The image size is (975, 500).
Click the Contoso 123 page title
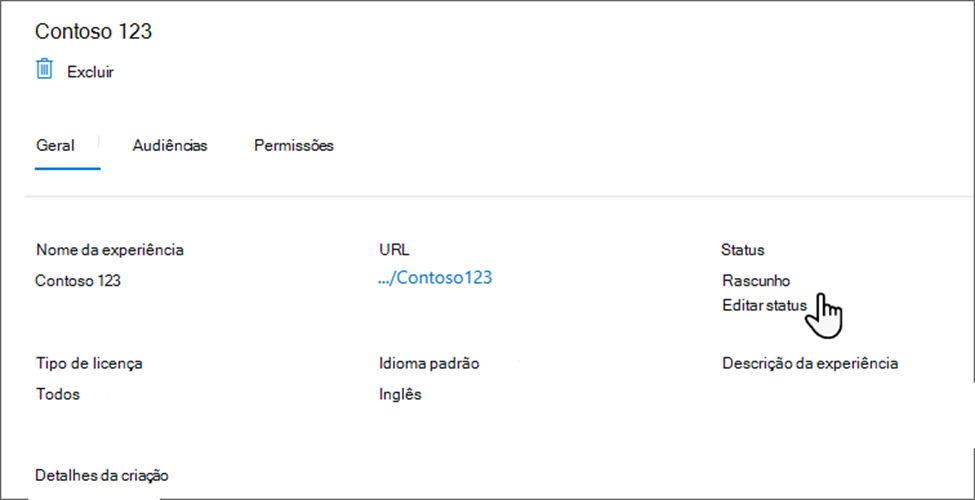pos(93,31)
